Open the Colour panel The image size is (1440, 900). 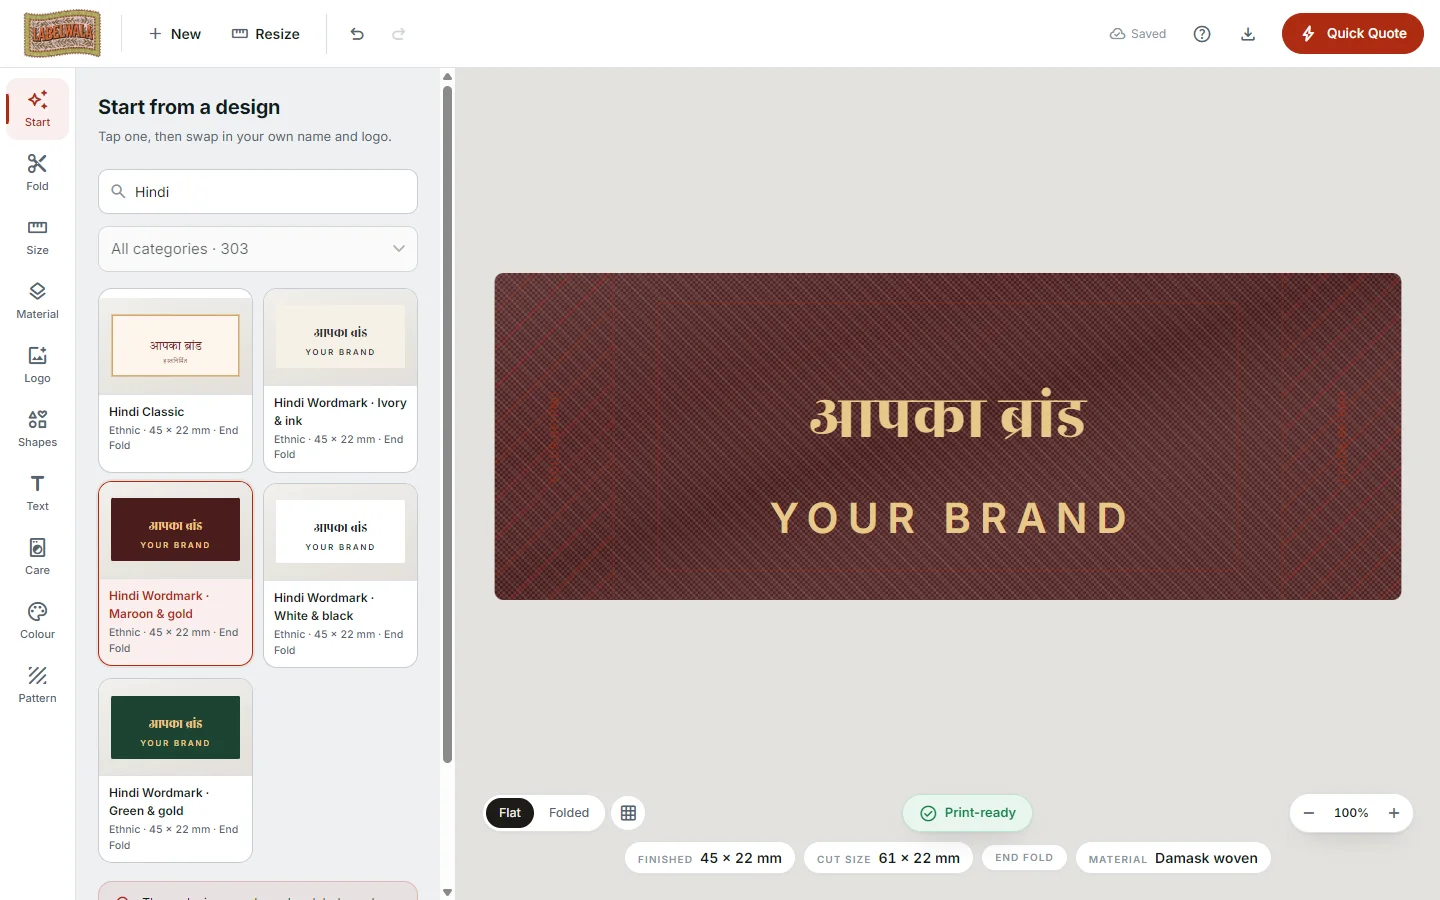point(37,621)
